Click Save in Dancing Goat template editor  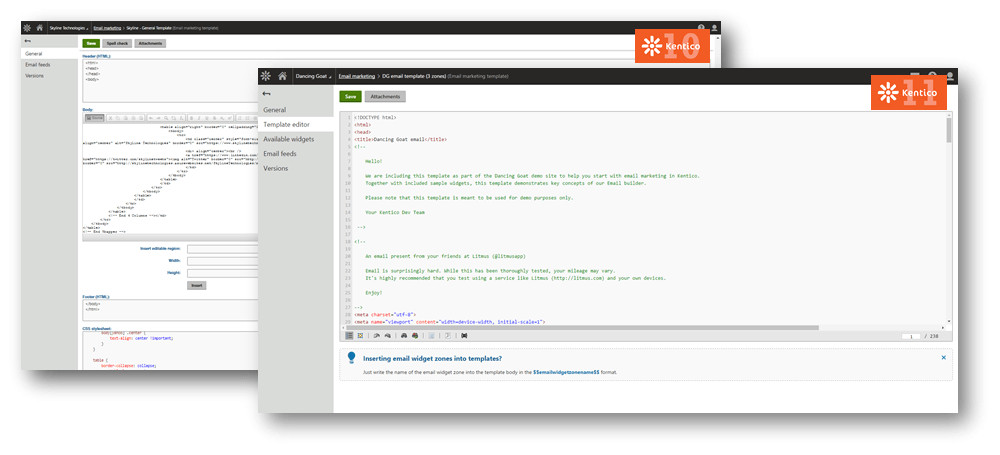click(350, 96)
